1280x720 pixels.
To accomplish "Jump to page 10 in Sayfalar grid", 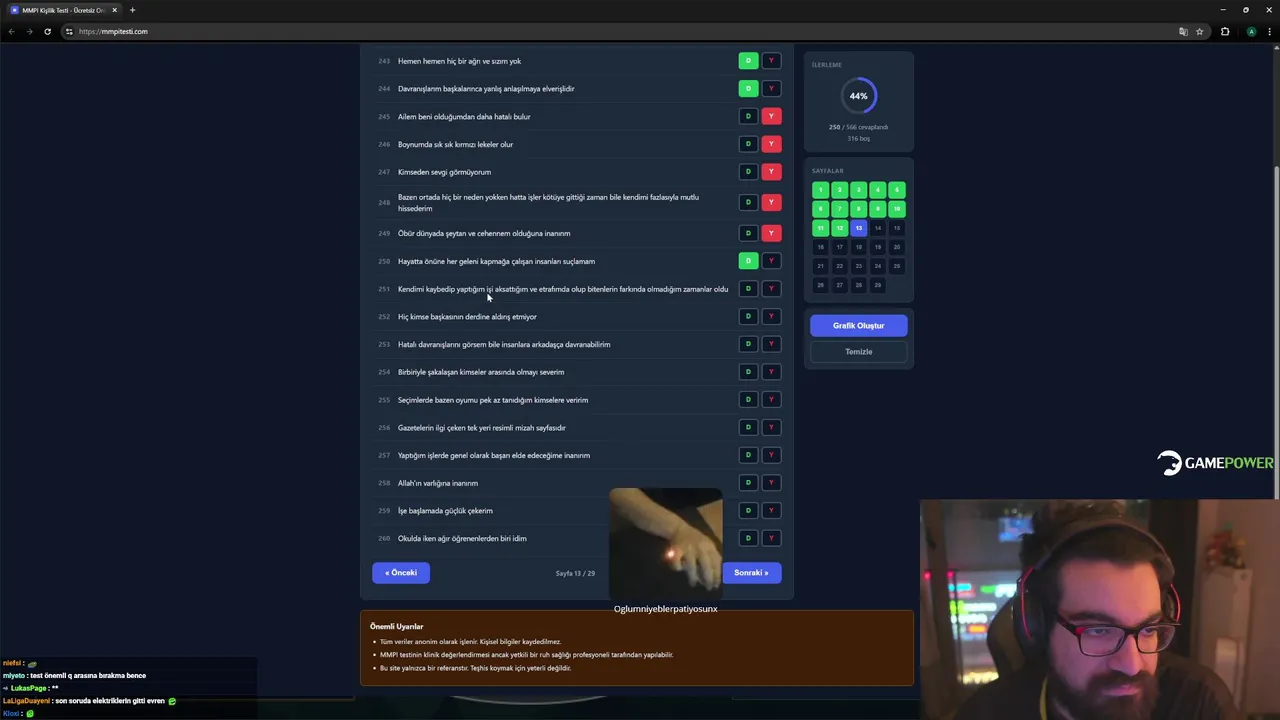I will pos(897,209).
